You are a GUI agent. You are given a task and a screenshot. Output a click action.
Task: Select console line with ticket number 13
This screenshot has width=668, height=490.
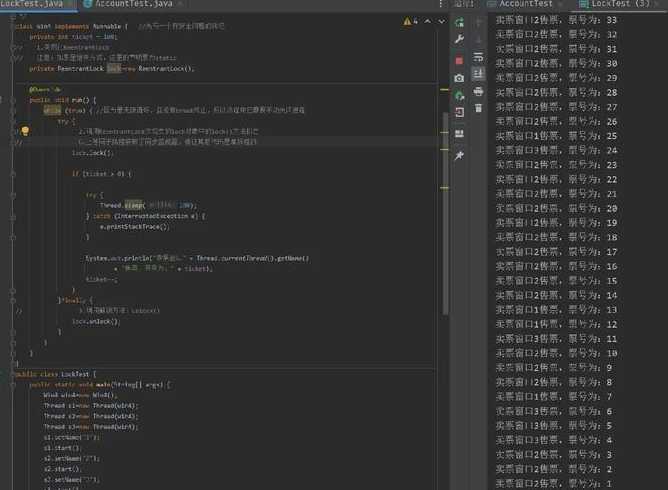tap(556, 310)
